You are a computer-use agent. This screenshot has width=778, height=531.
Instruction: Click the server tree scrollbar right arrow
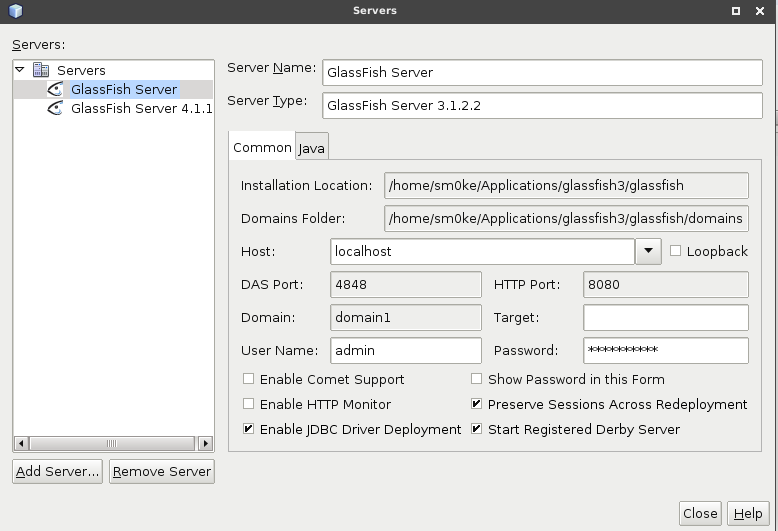[x=205, y=443]
